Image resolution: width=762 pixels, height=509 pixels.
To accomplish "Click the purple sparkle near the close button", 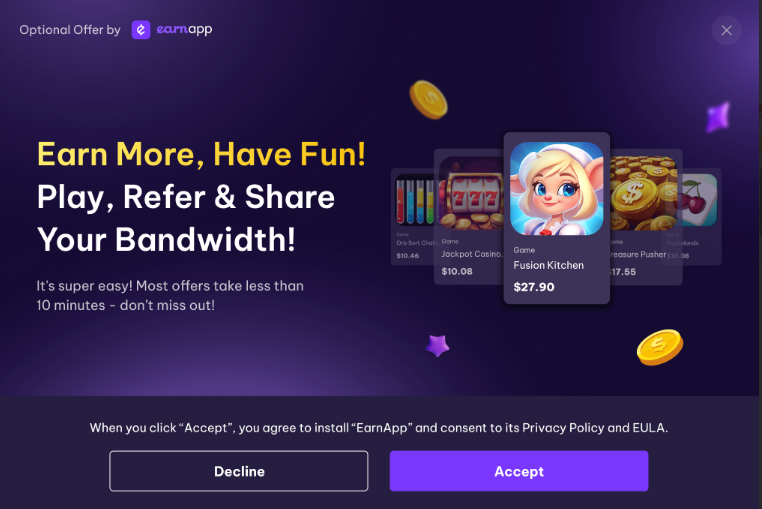I will point(718,117).
